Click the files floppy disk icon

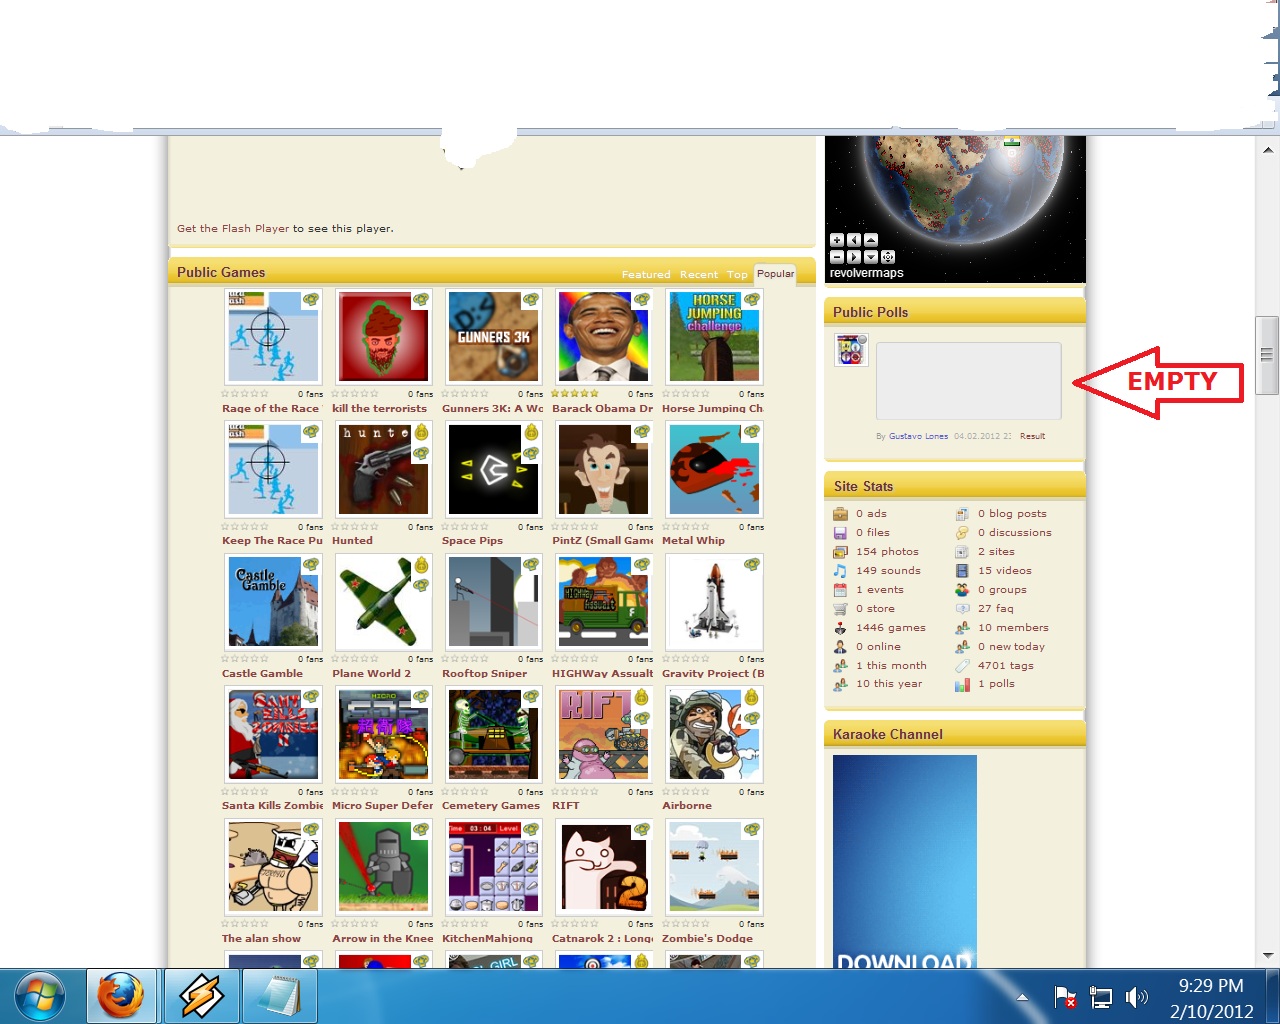pos(840,533)
